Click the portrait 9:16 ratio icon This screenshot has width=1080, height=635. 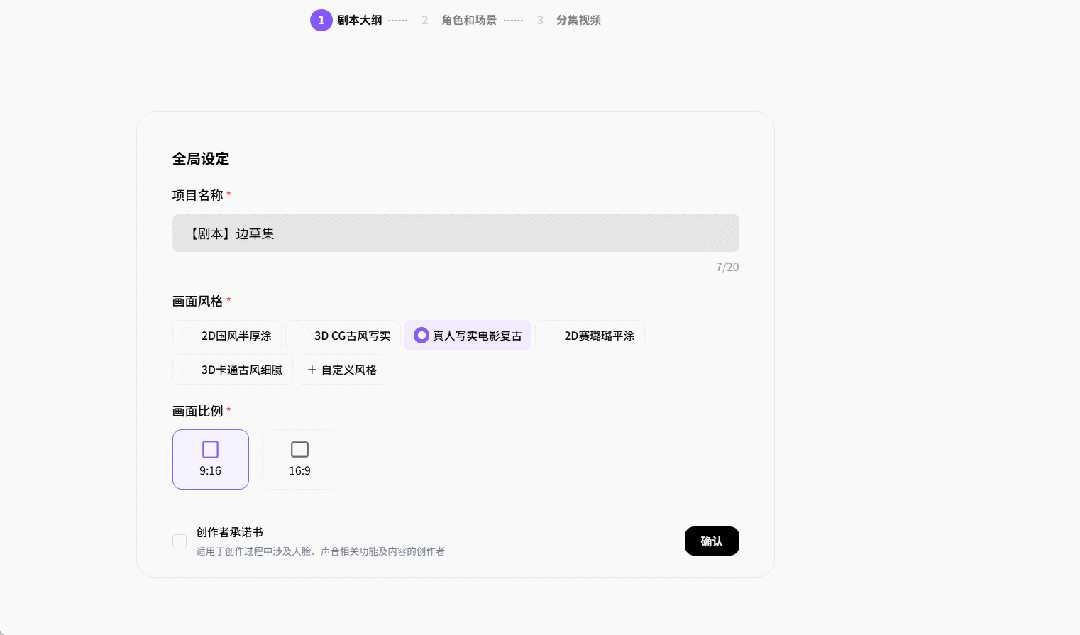pyautogui.click(x=210, y=450)
